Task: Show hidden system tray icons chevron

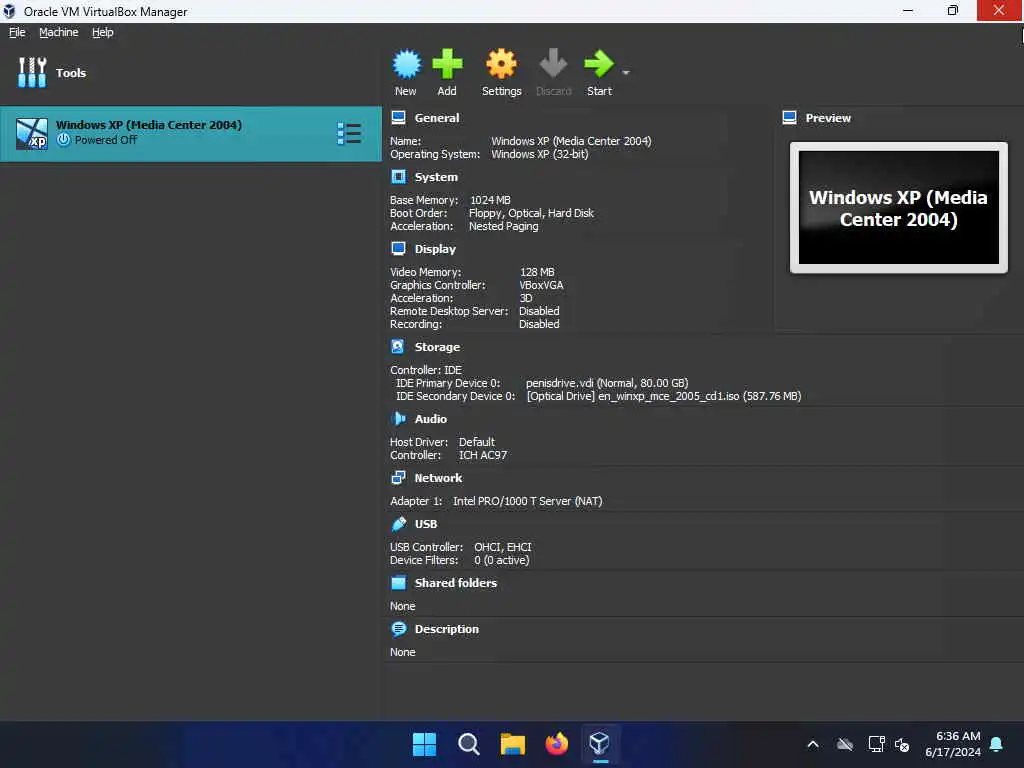Action: [813, 744]
